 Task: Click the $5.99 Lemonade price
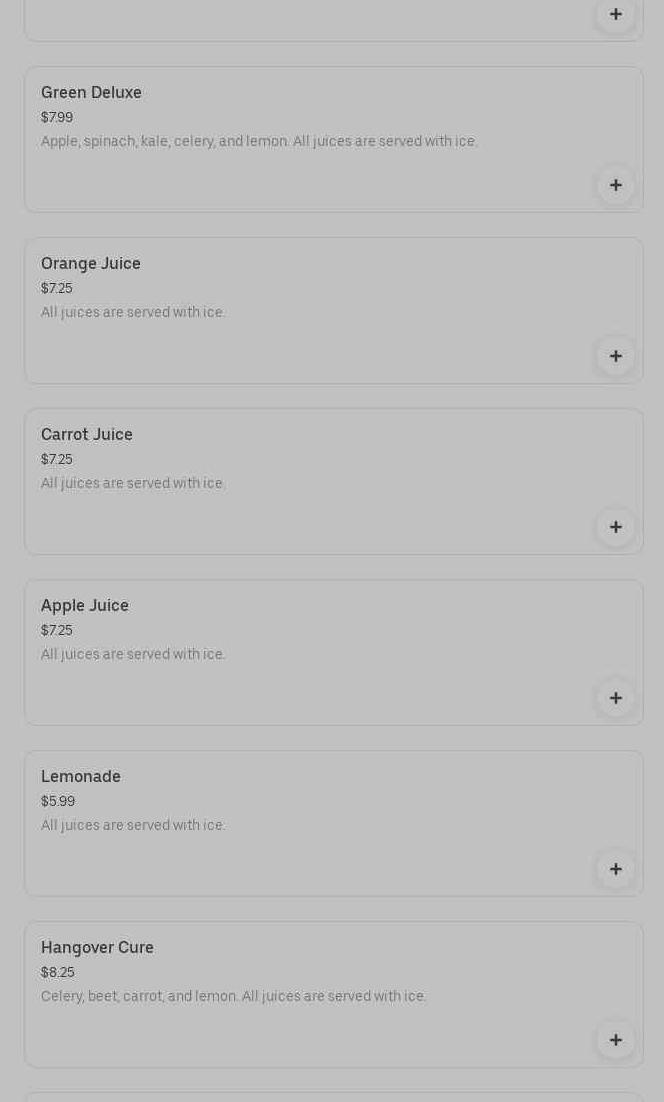pos(58,801)
